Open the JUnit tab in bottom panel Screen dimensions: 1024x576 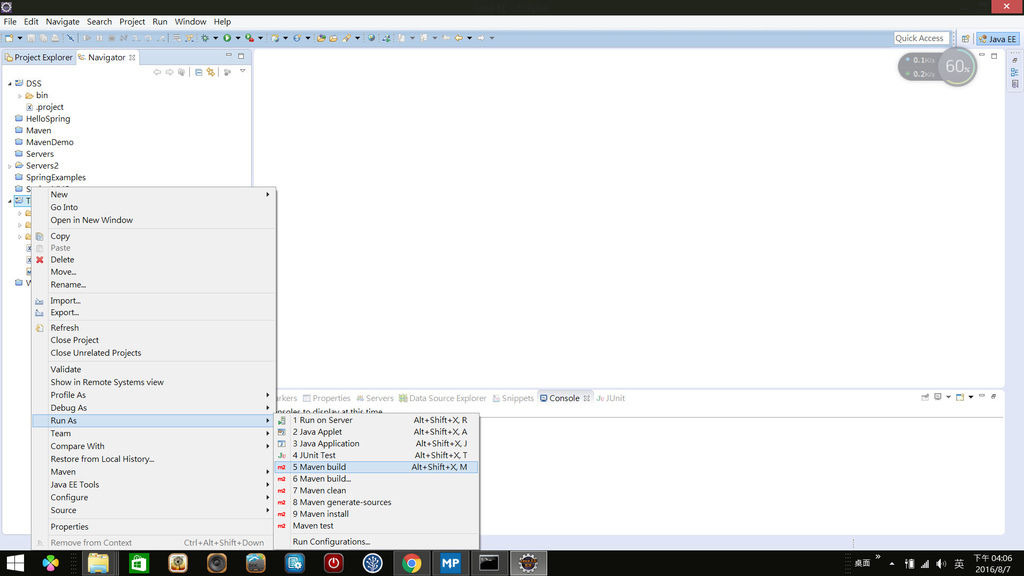click(611, 398)
